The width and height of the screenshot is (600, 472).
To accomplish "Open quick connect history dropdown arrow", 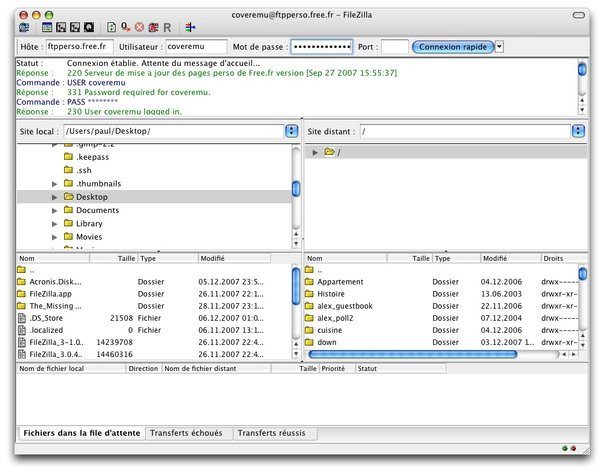I will click(499, 47).
